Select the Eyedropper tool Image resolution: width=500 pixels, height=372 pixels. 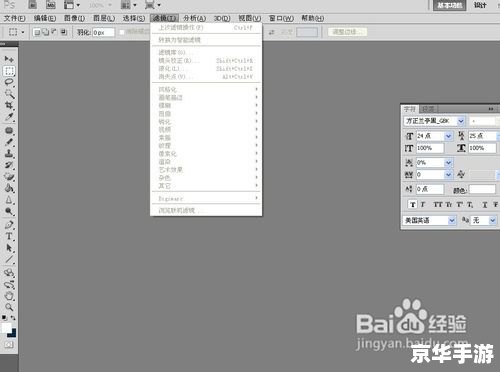tap(9, 117)
